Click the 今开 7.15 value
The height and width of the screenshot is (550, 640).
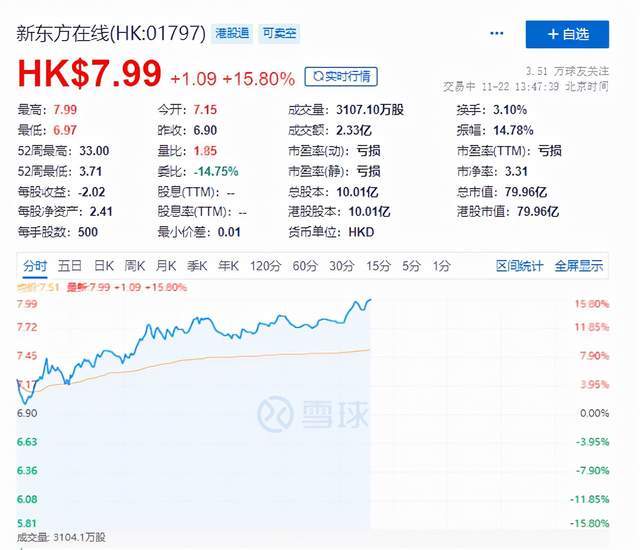205,110
